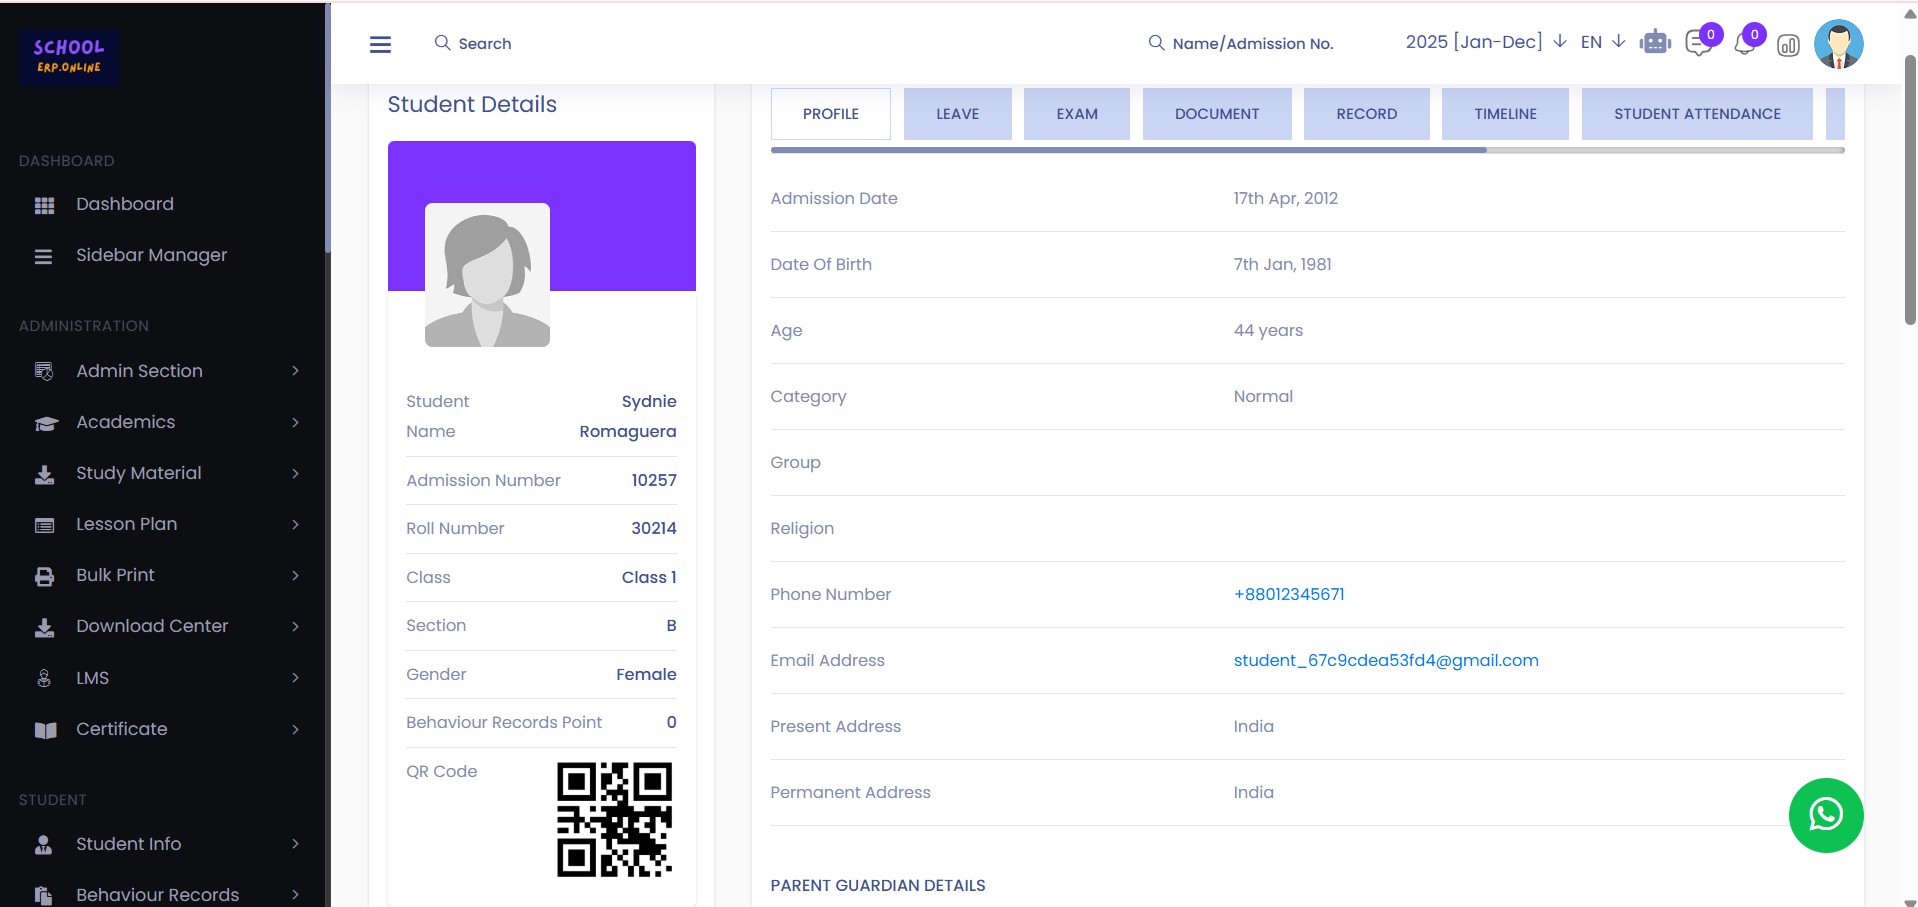This screenshot has height=907, width=1918.
Task: Open the 2025 [Jan-Dec] session dropdown
Action: [1475, 42]
